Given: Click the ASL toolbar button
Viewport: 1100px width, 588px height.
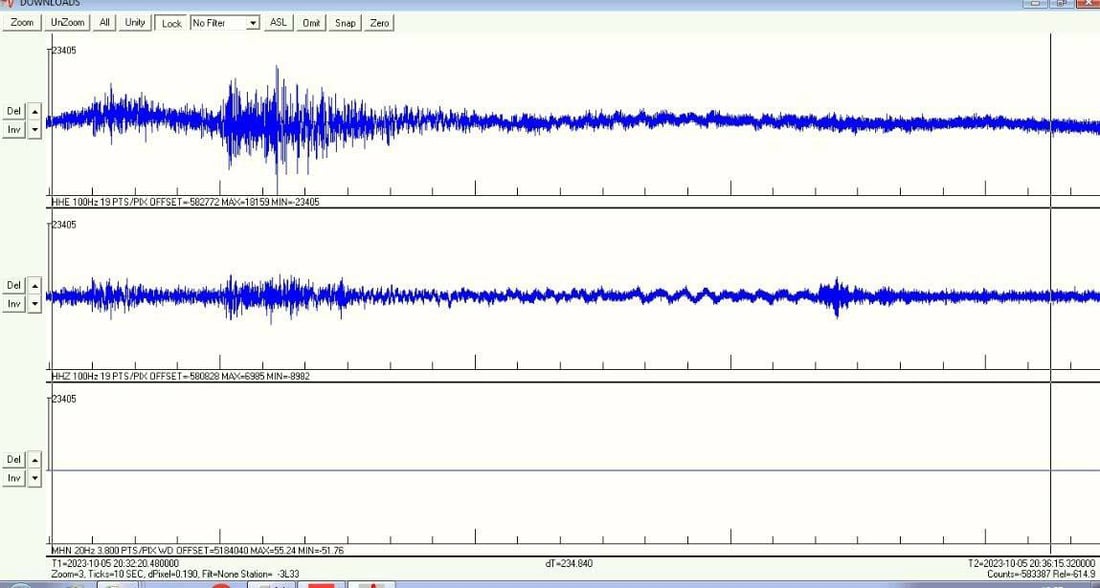Looking at the screenshot, I should (x=278, y=23).
